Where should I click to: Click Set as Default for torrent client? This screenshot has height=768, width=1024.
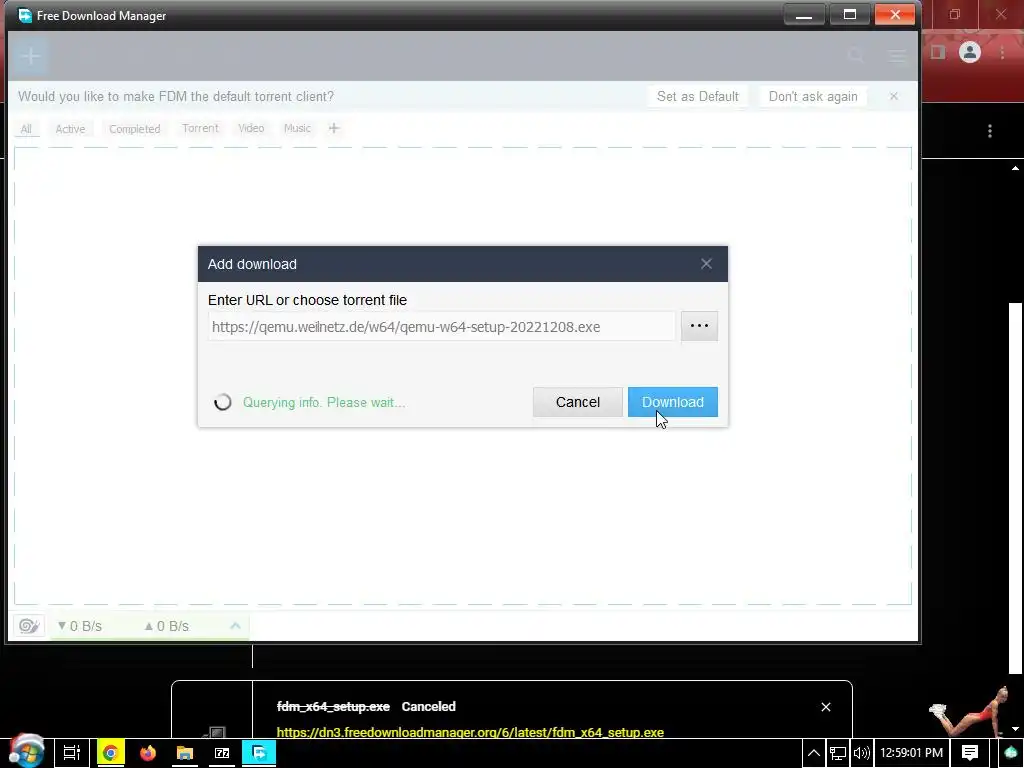point(697,97)
